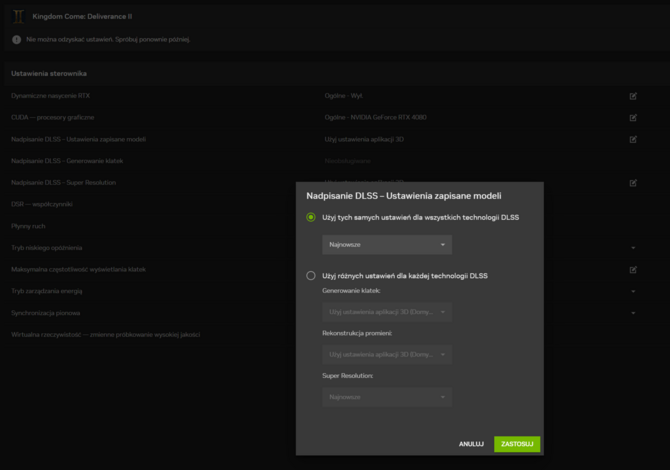Click the Kingdom Come: Deliverance II game icon

(x=18, y=17)
